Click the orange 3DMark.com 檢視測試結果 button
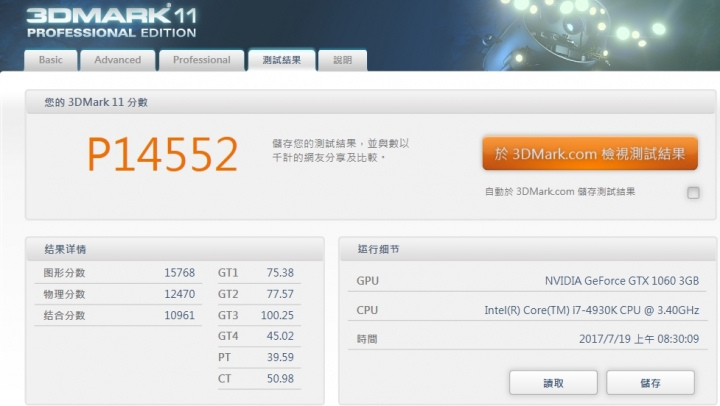The width and height of the screenshot is (720, 406). coord(590,153)
